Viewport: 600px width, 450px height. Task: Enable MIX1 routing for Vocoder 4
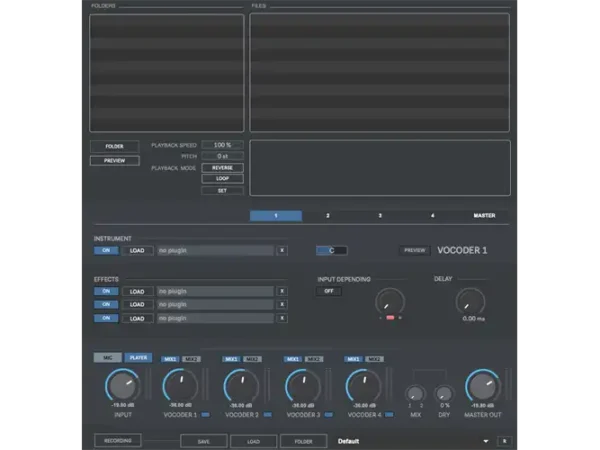click(x=353, y=359)
